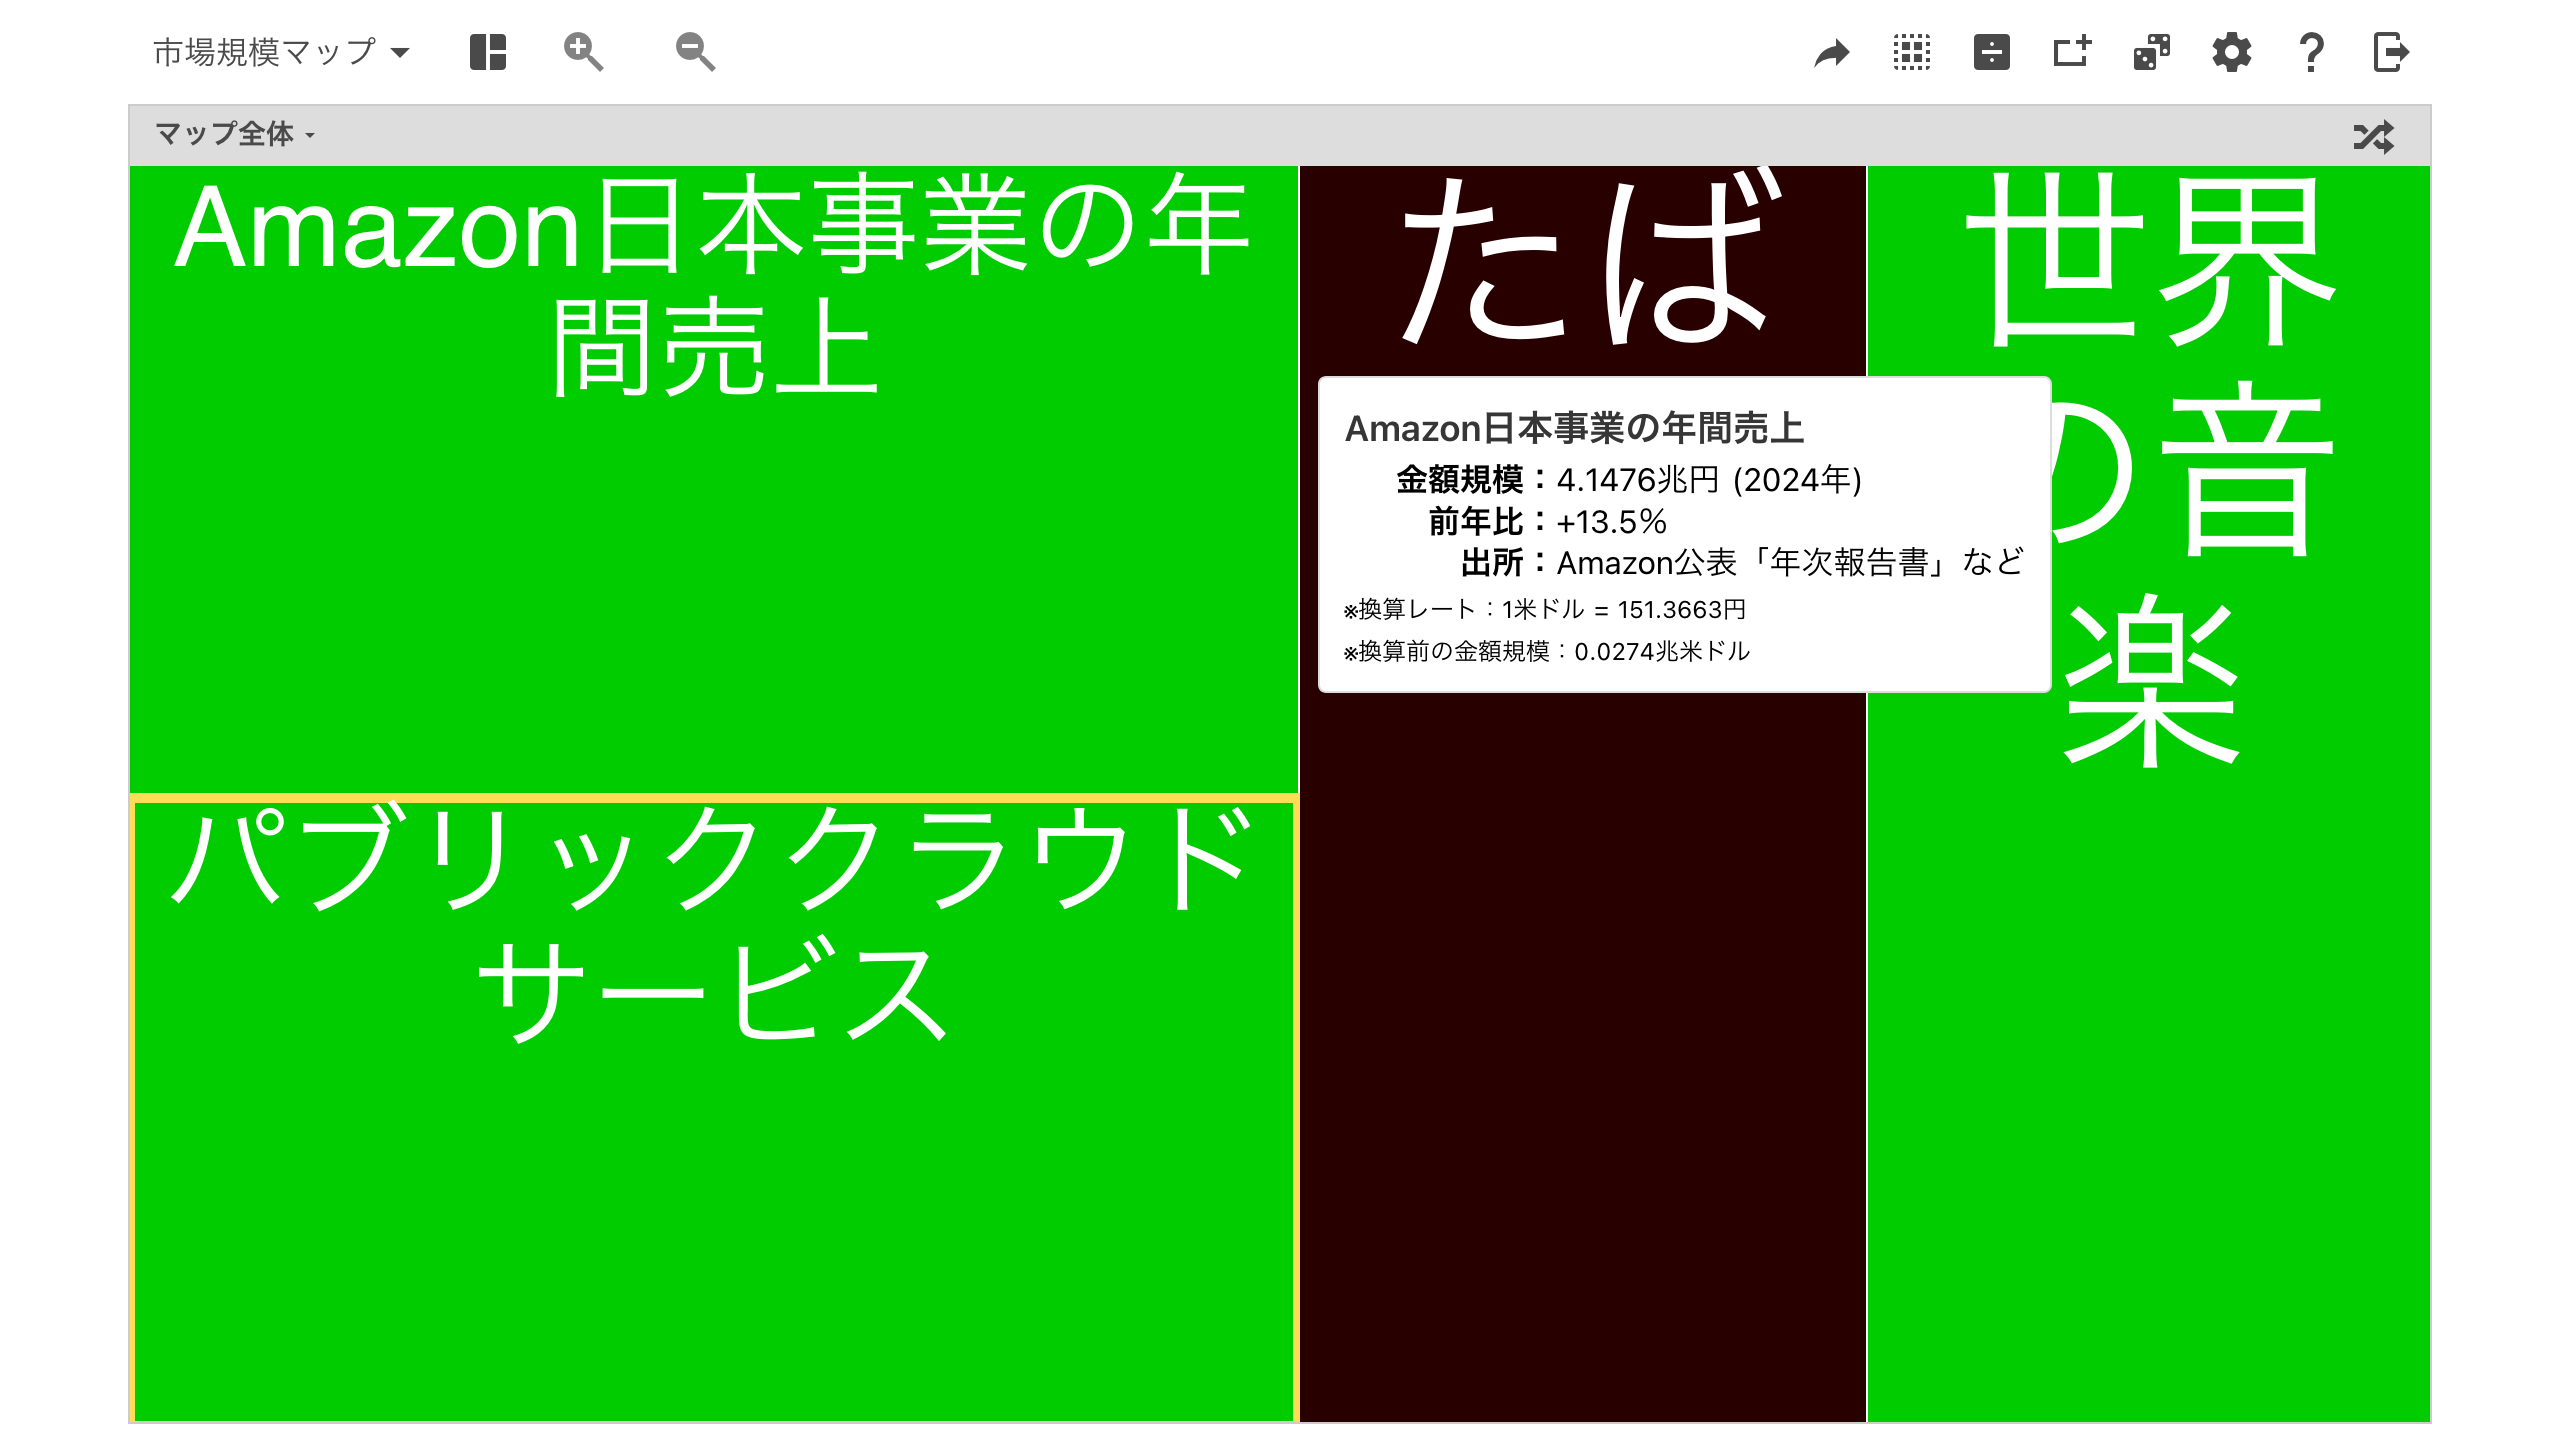
Task: Click the division calculator icon
Action: 1992,52
